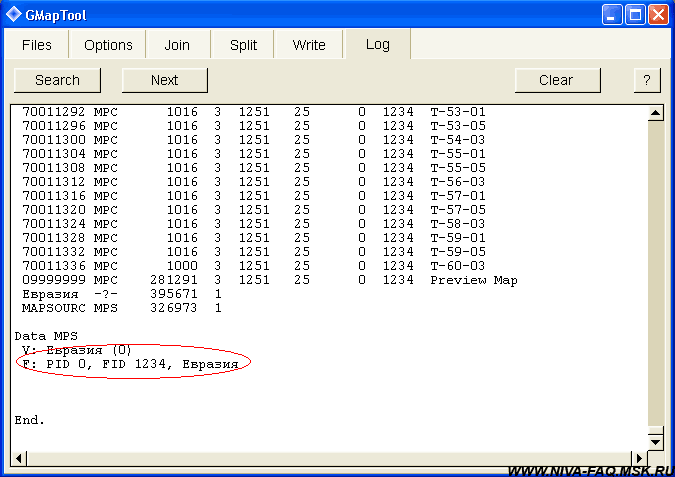
Task: Click the Next button
Action: [x=164, y=80]
